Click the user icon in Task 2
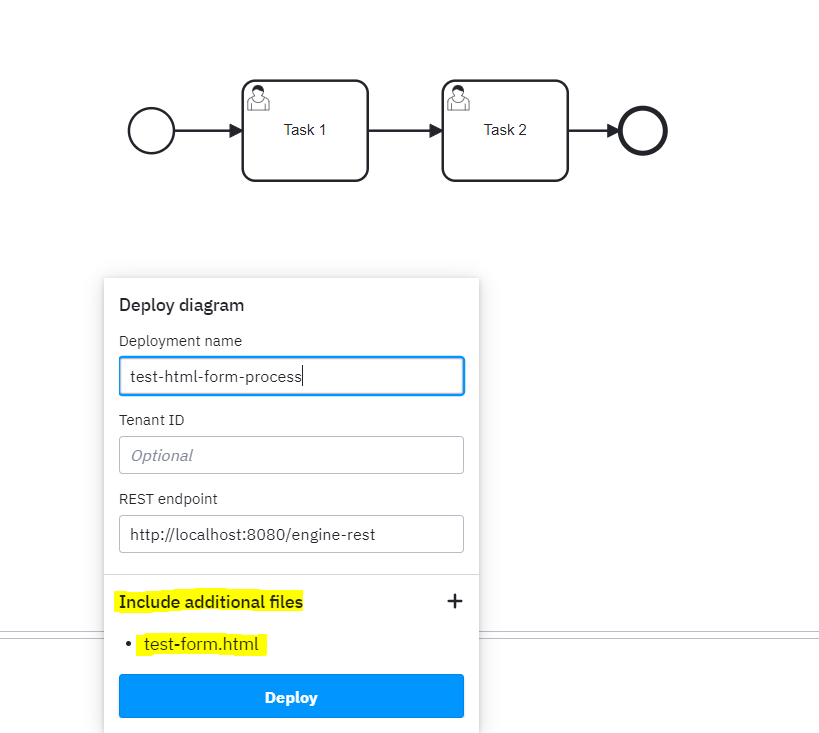Viewport: 819px width, 733px height. [x=458, y=98]
